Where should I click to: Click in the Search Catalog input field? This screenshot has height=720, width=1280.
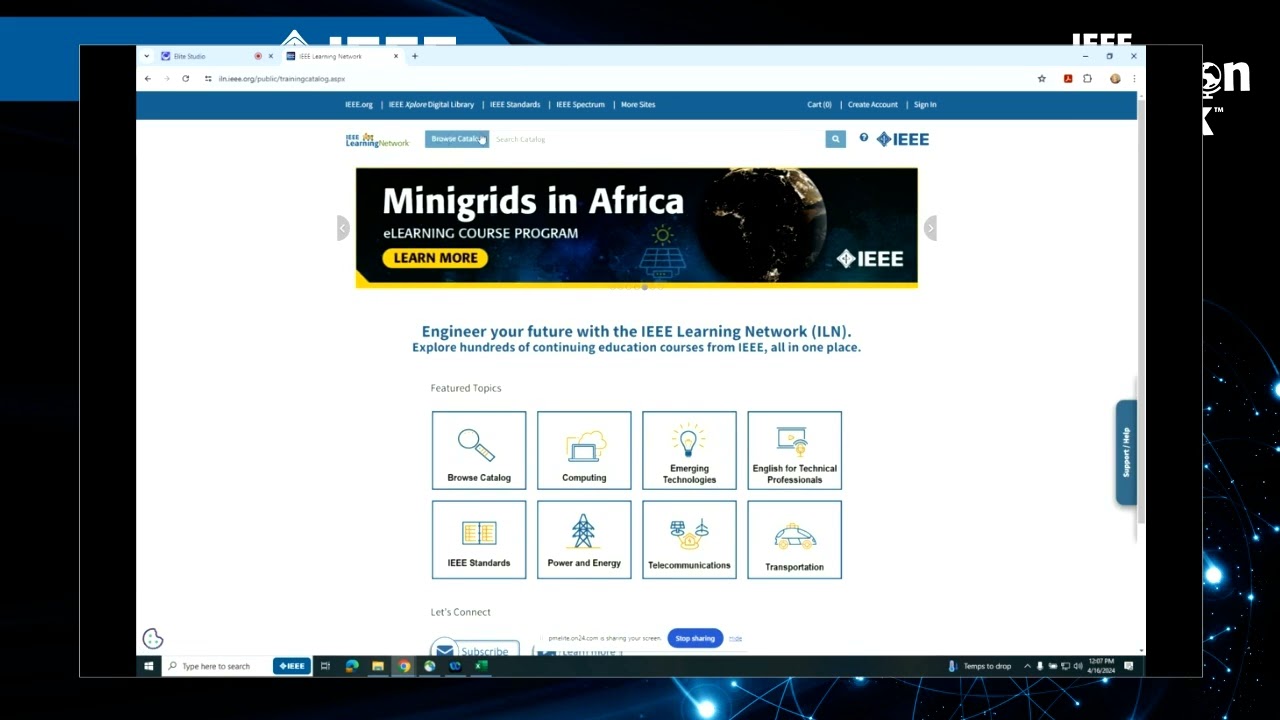point(657,139)
